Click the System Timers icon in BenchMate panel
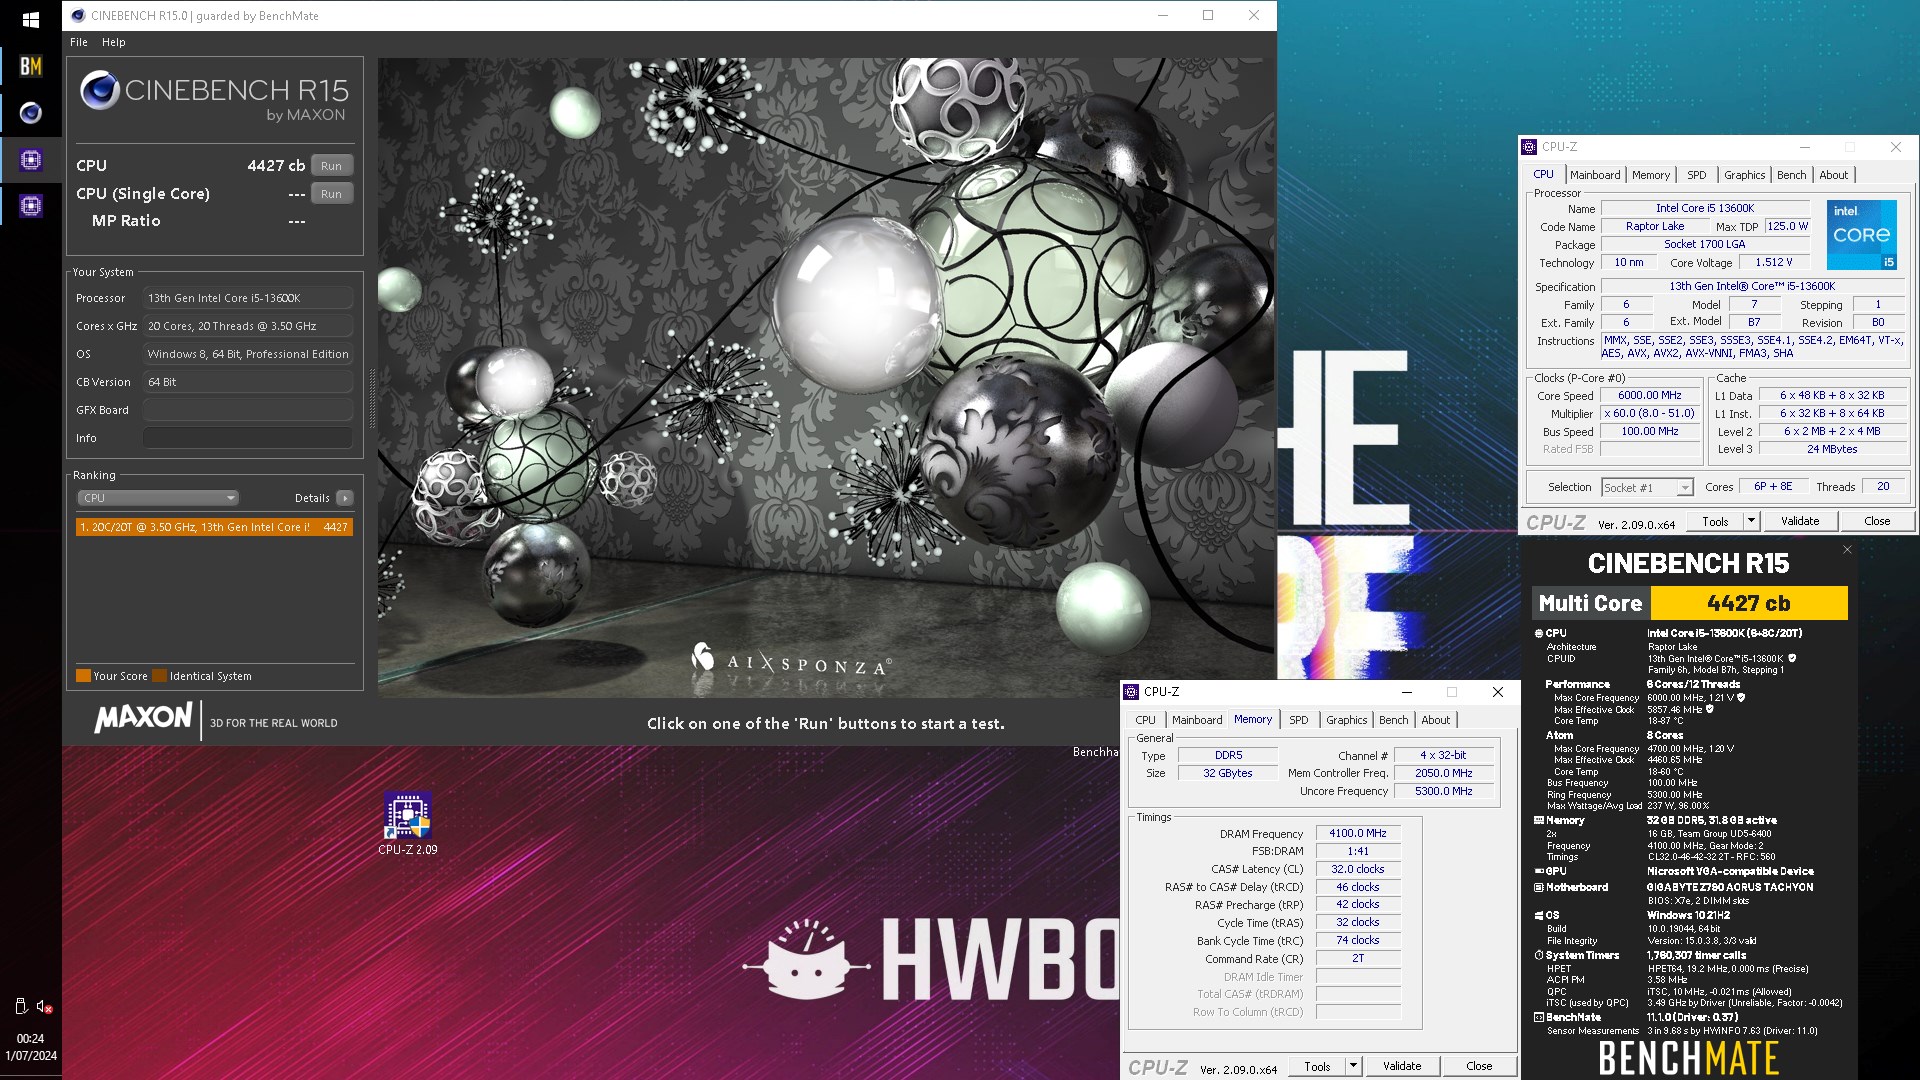This screenshot has height=1080, width=1920. click(1539, 955)
